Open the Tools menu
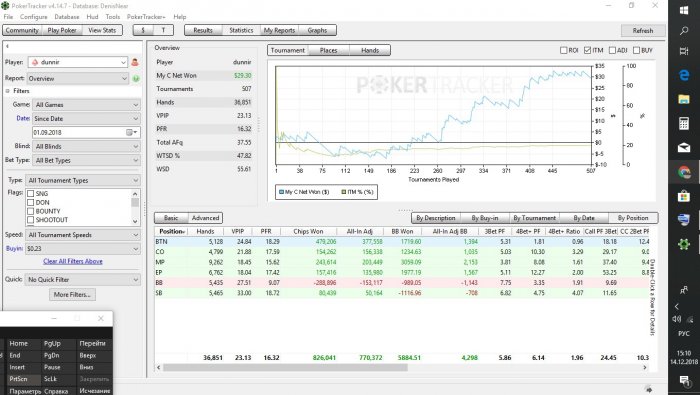700x395 pixels. pos(112,17)
